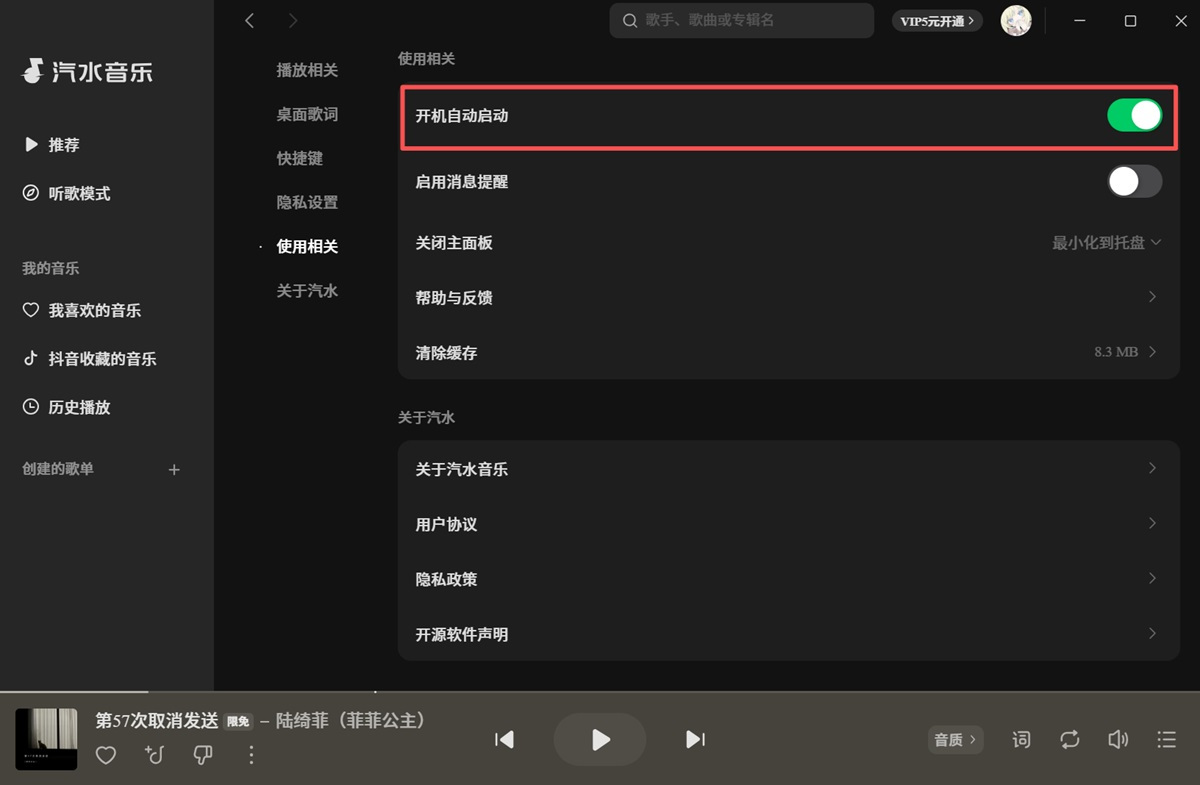
Task: Open the 音质 quality selector
Action: (x=954, y=740)
